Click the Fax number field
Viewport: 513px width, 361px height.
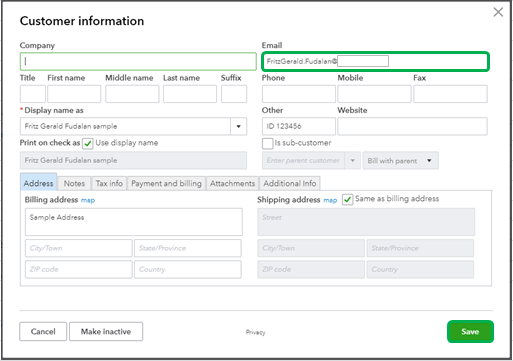pyautogui.click(x=450, y=94)
